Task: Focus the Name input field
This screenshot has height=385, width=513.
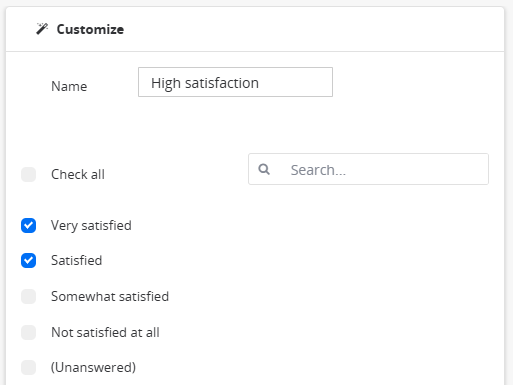Action: (235, 82)
